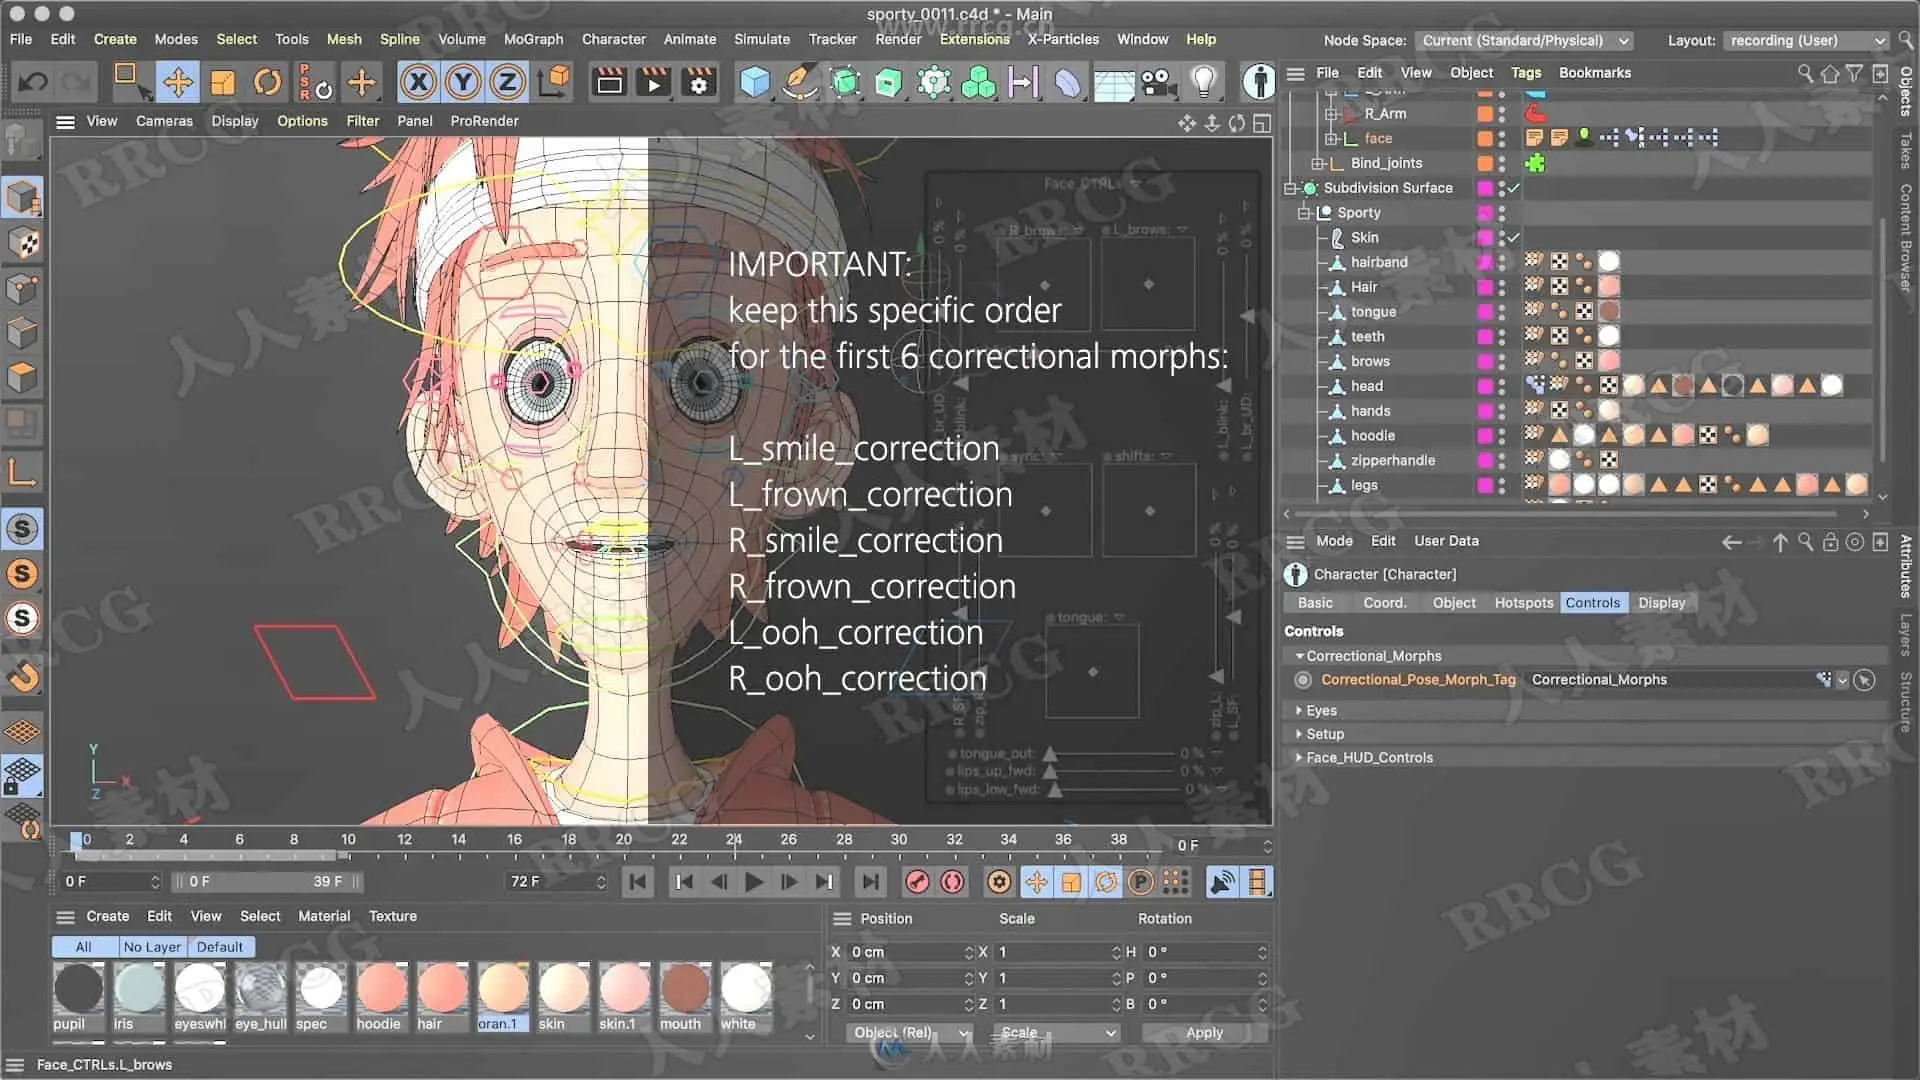Select the Rotate tool
This screenshot has height=1080, width=1920.
267,82
